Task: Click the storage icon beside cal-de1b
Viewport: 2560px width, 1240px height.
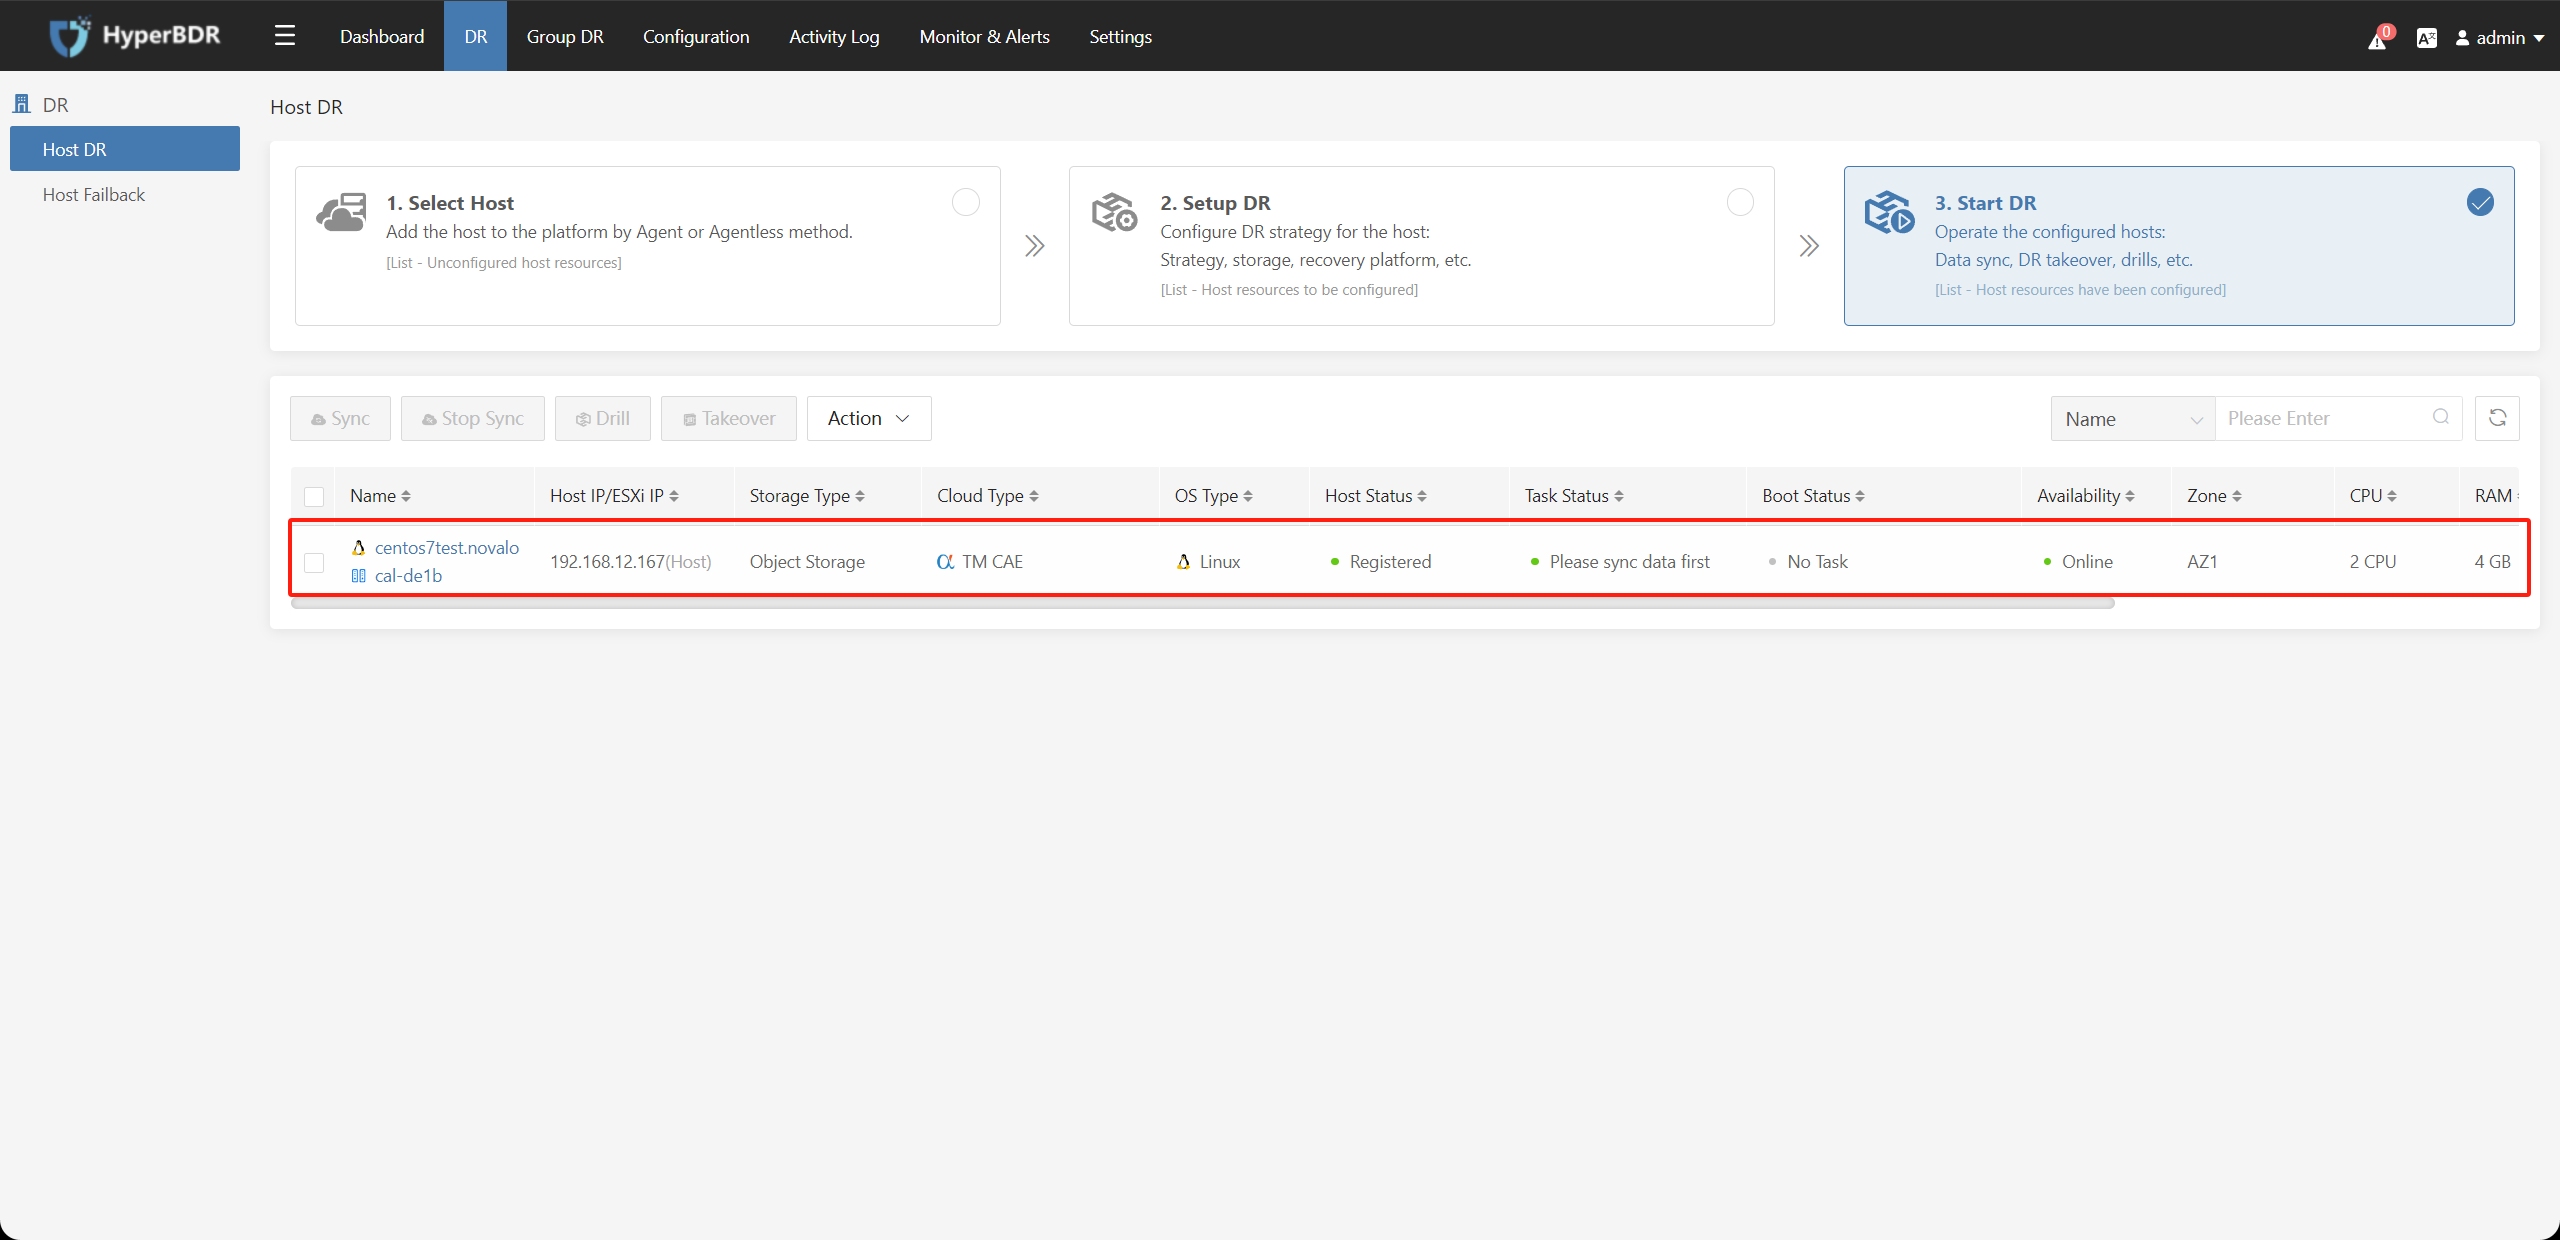Action: (358, 576)
